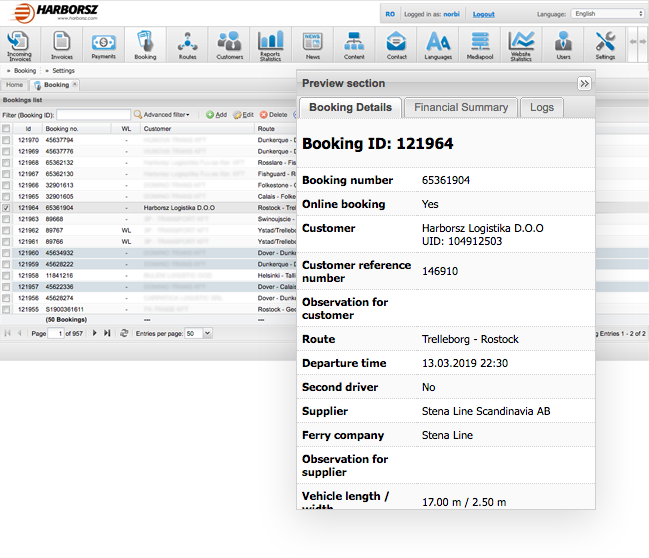Click the Filter Booking ID input field

[x=93, y=115]
